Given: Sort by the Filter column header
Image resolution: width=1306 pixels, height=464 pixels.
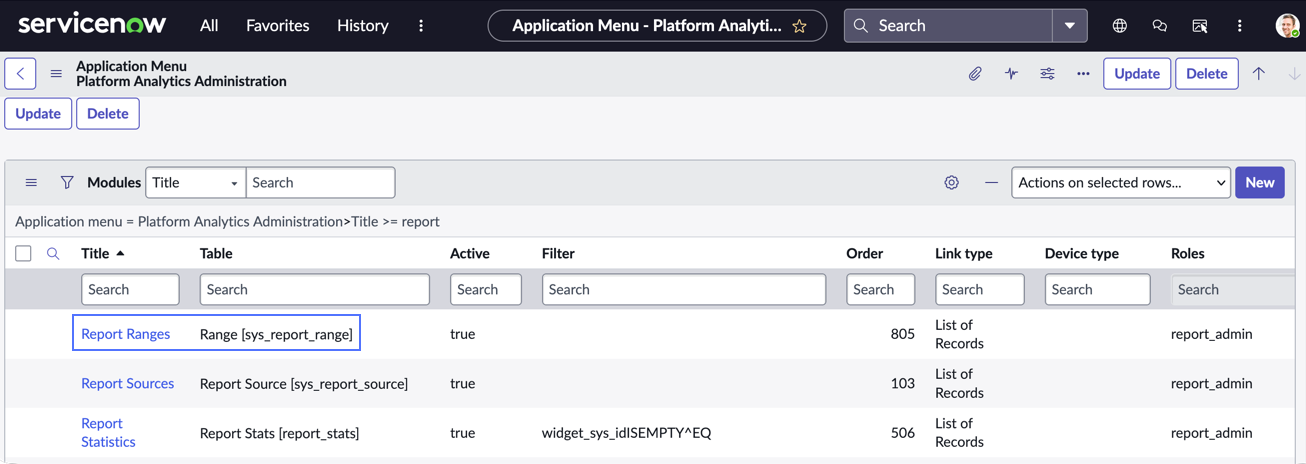Looking at the screenshot, I should [x=558, y=254].
